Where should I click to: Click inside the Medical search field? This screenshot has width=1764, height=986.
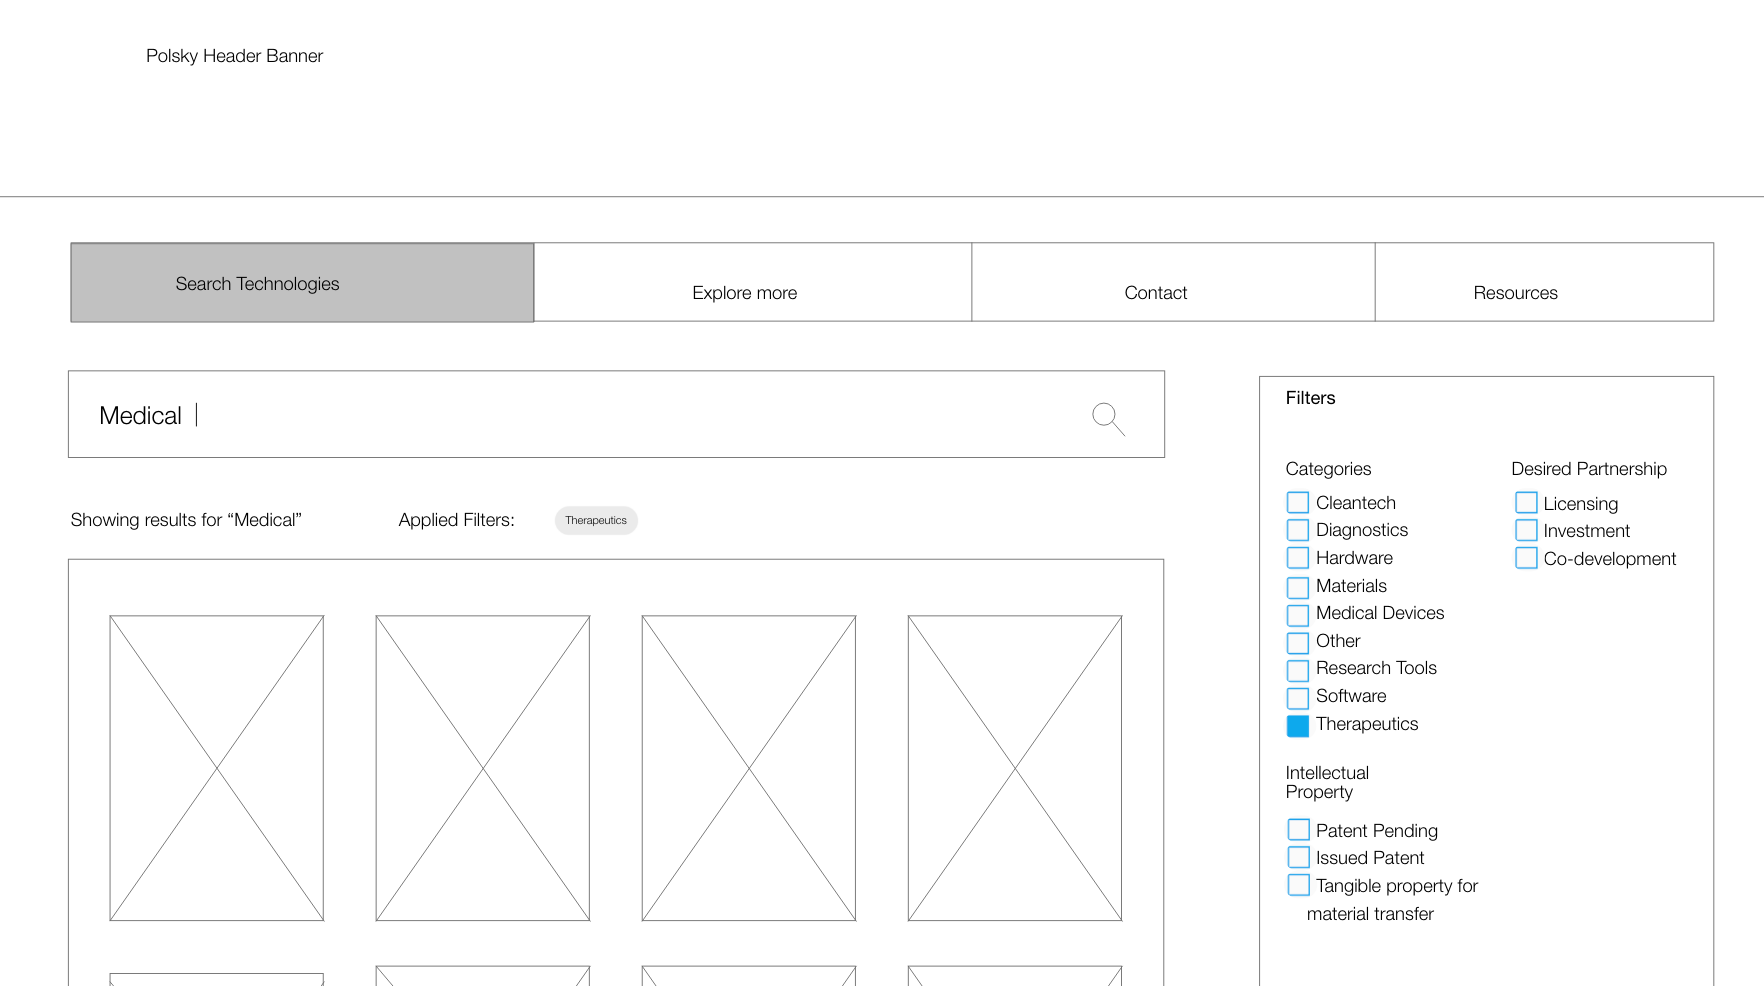point(616,415)
